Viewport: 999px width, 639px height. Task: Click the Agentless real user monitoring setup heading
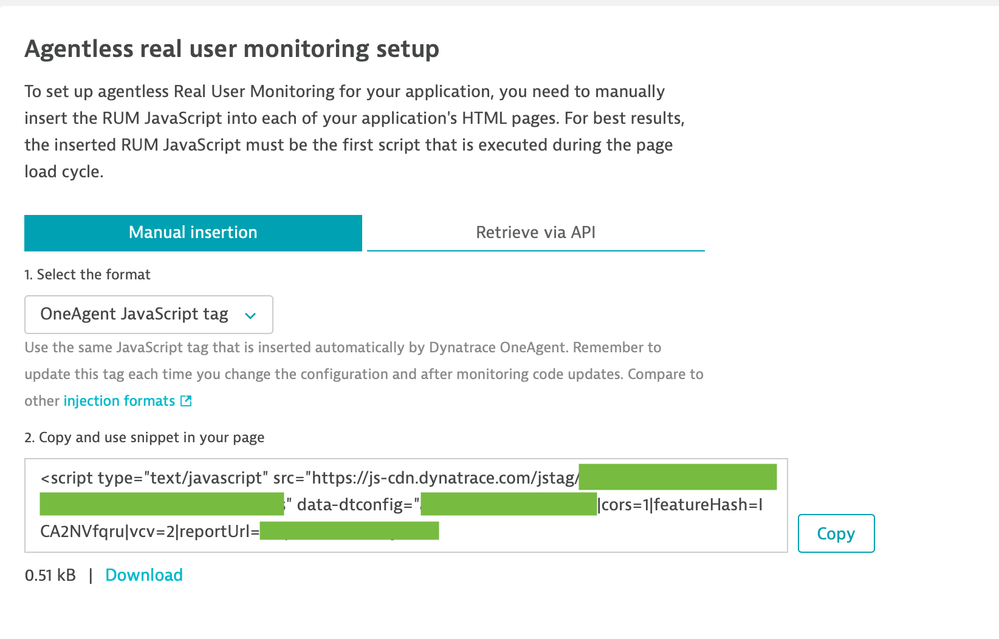(x=231, y=48)
